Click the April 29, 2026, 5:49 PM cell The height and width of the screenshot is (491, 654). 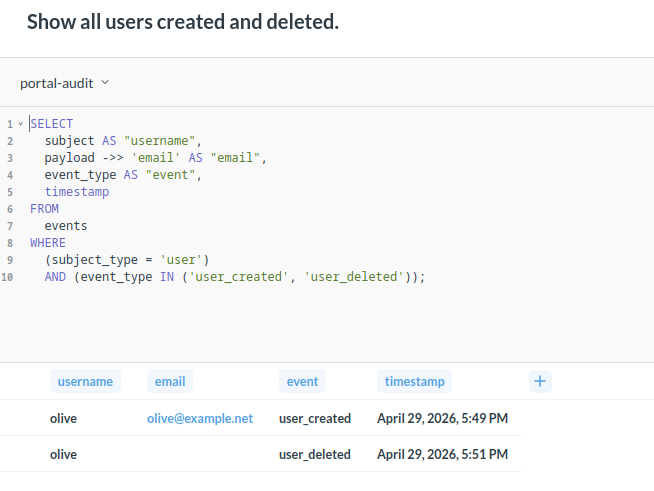[x=443, y=418]
